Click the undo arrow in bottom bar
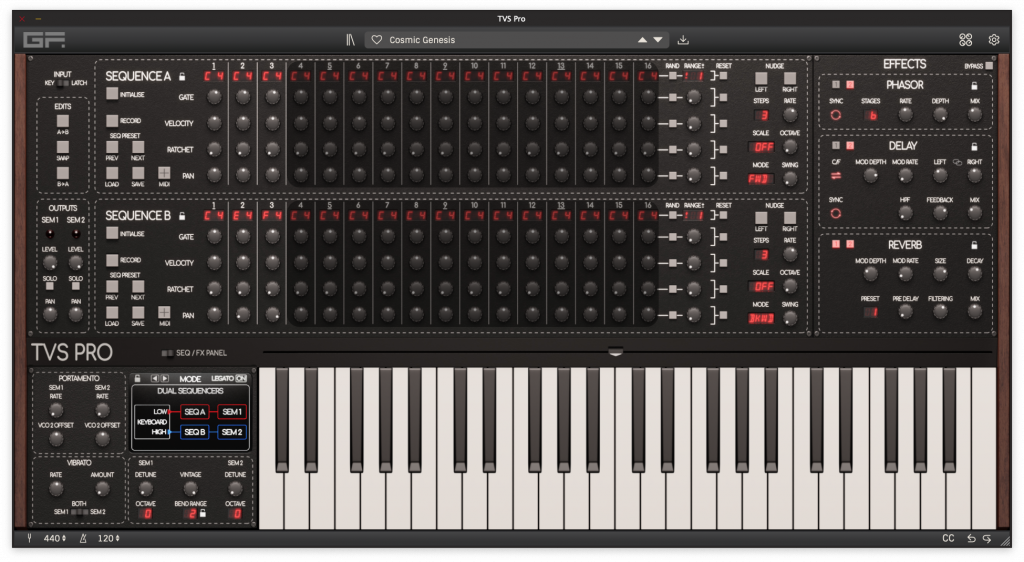The image size is (1024, 562). click(971, 539)
